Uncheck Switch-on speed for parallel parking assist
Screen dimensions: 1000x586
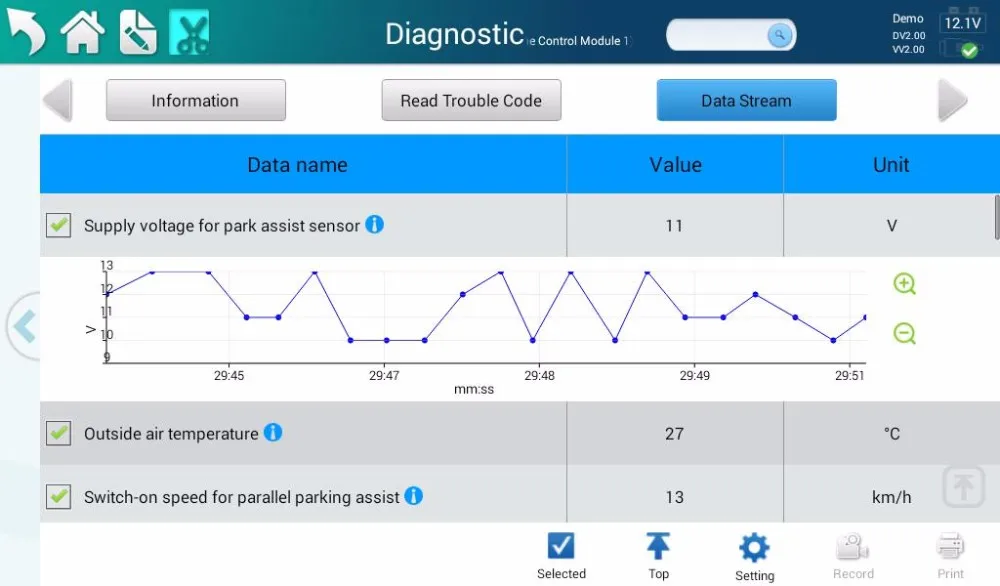[x=59, y=496]
